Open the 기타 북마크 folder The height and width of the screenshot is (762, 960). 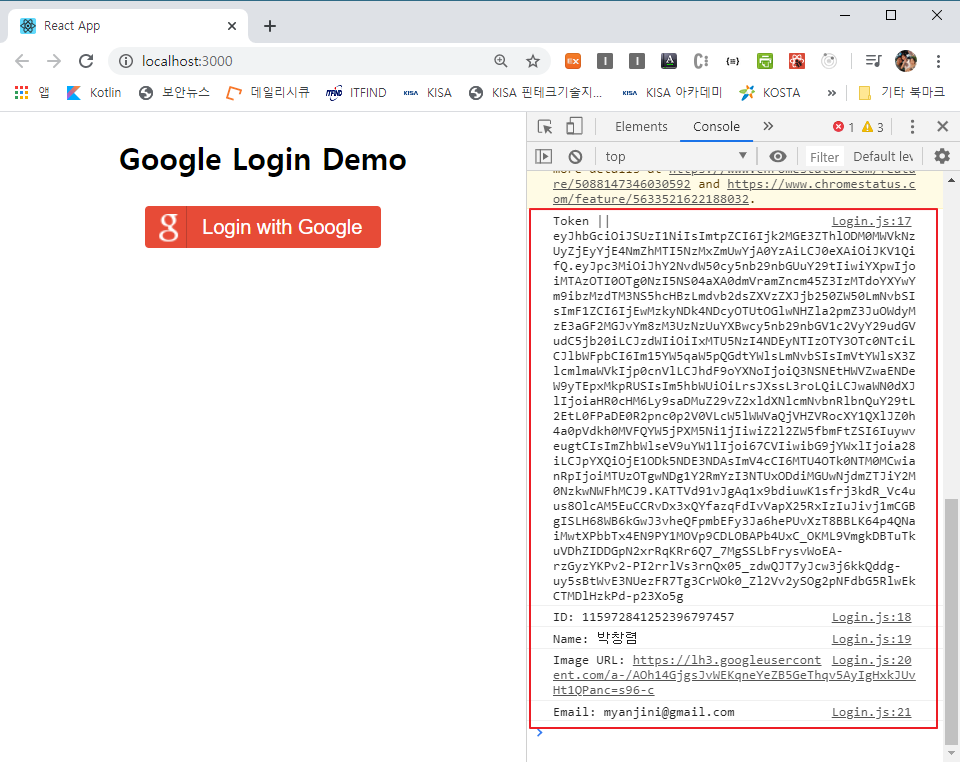902,92
